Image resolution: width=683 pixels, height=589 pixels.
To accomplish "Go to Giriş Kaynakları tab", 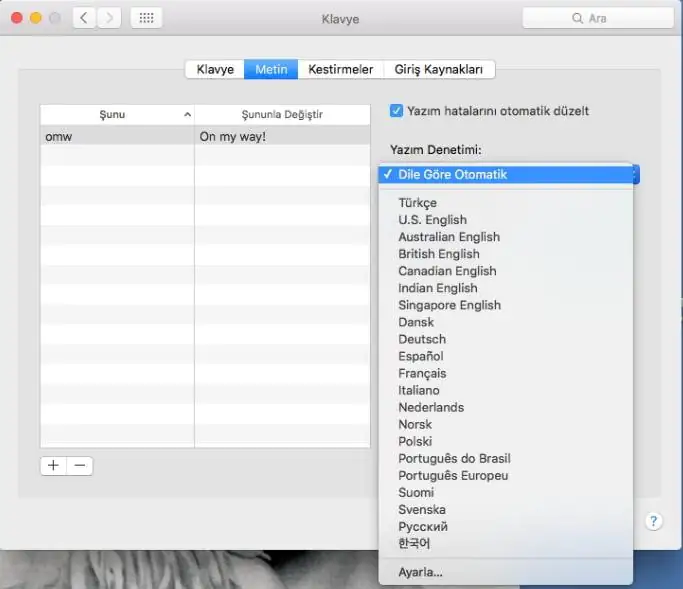I will (438, 69).
